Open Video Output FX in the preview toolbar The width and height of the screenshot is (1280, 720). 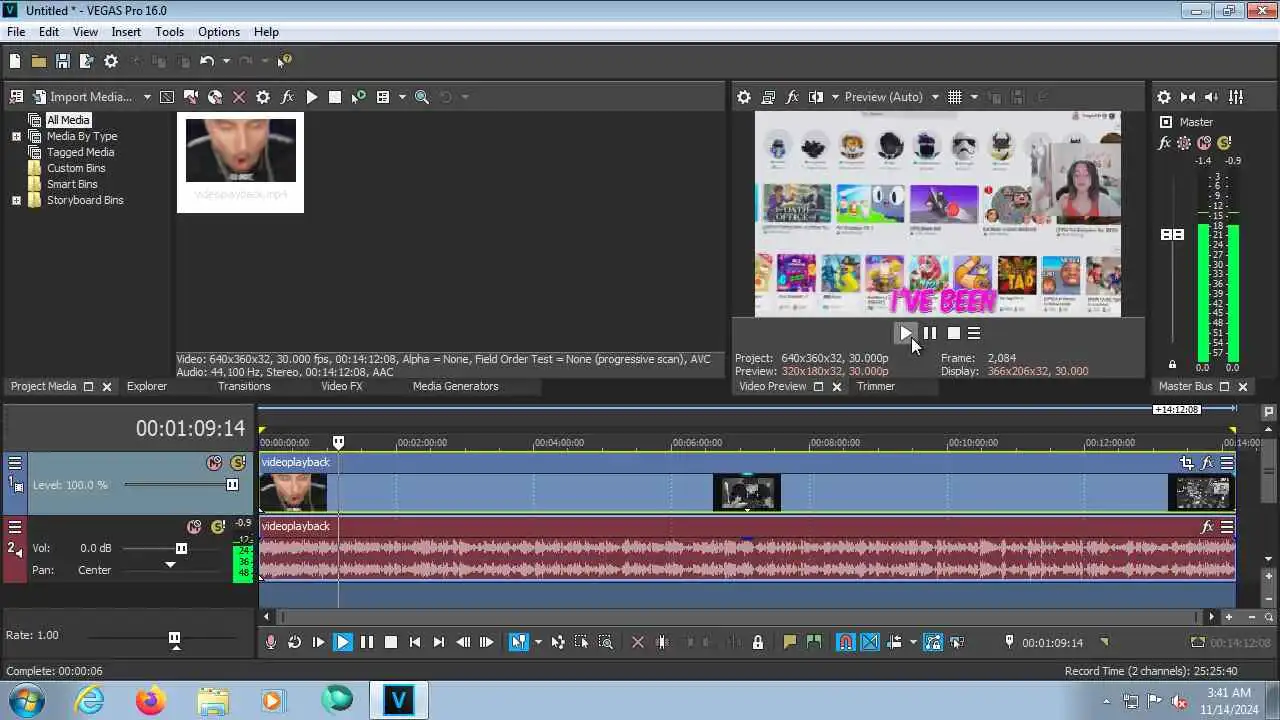coord(792,97)
